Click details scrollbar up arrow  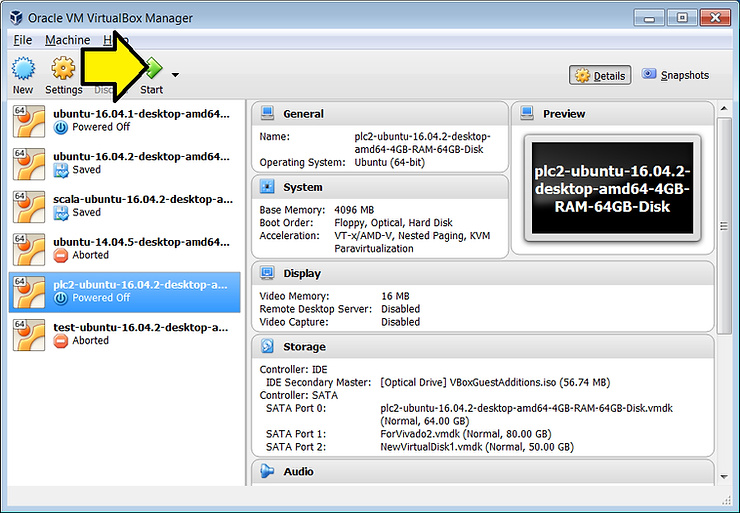724,109
